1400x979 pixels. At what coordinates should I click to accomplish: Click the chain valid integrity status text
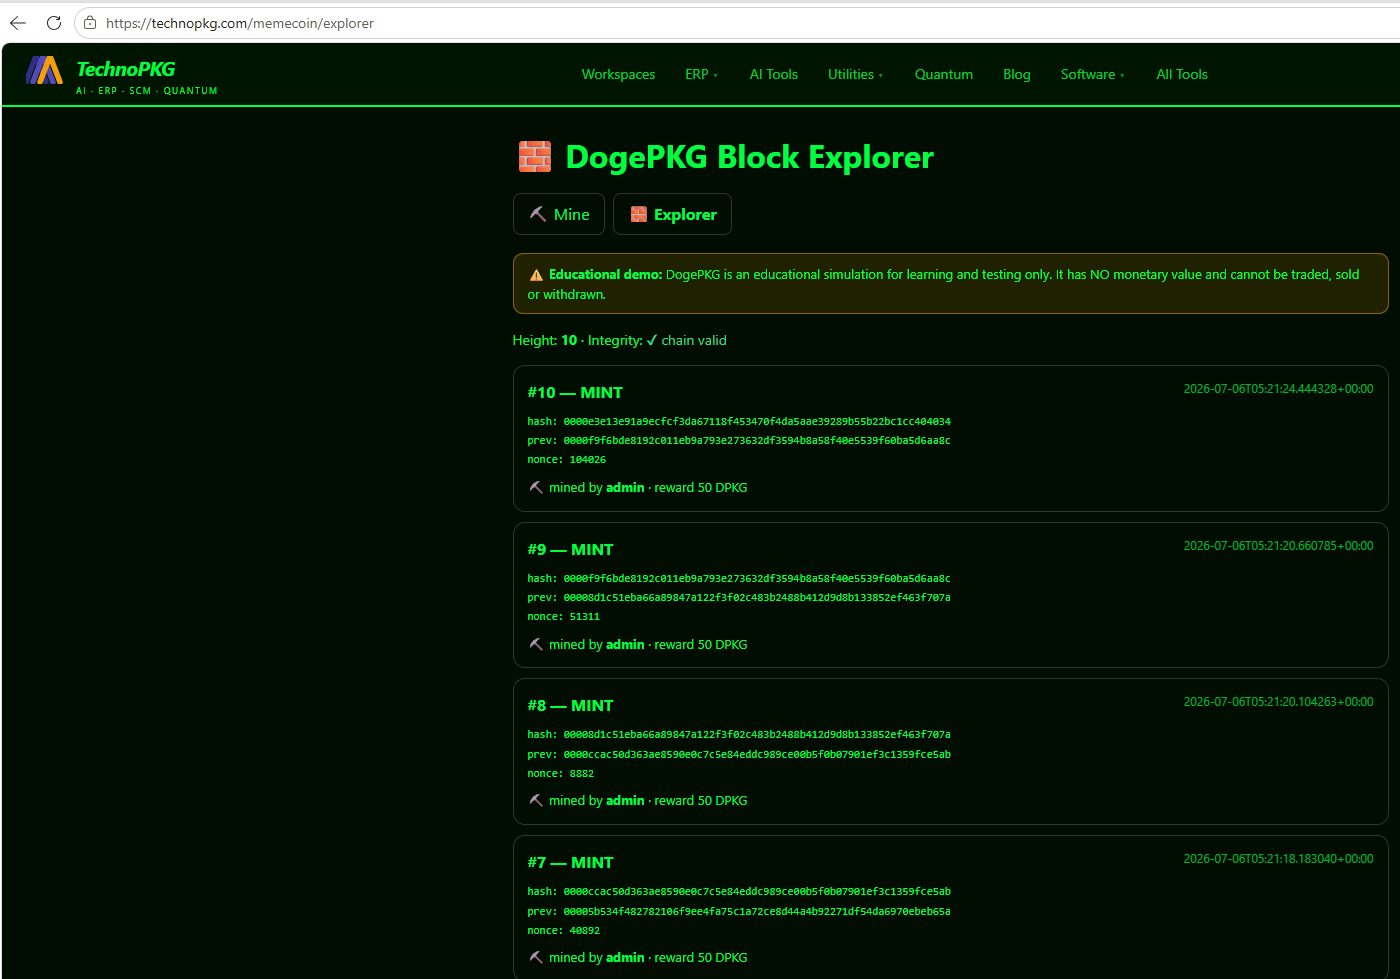point(686,340)
